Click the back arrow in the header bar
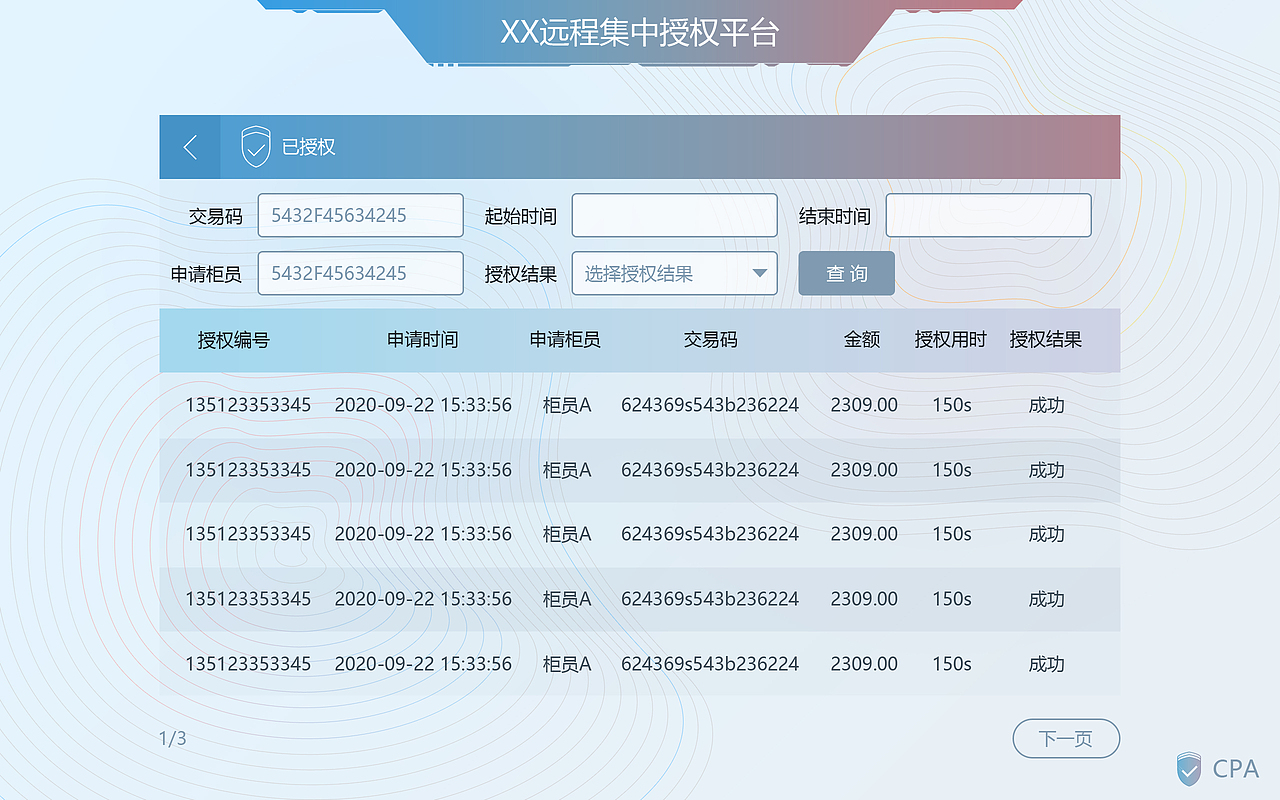 [x=189, y=146]
